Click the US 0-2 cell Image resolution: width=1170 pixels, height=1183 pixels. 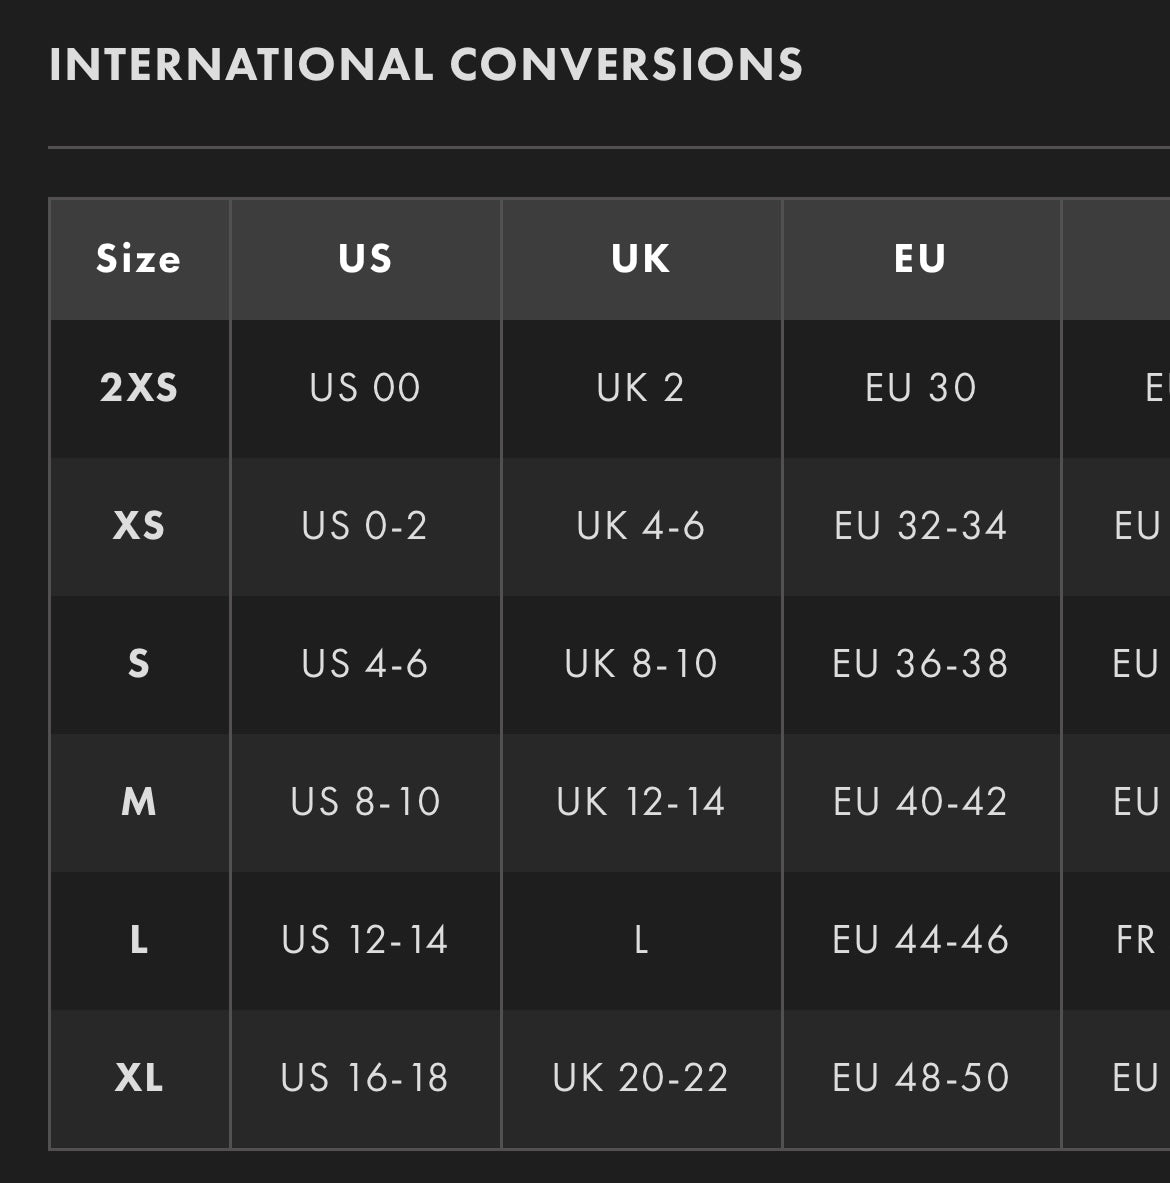365,526
